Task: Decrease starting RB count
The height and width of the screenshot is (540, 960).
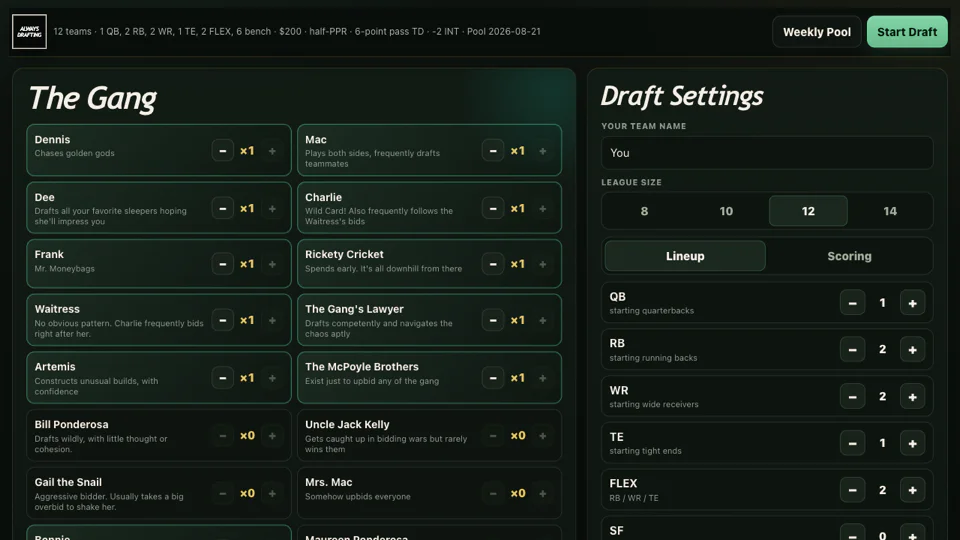Action: (852, 350)
